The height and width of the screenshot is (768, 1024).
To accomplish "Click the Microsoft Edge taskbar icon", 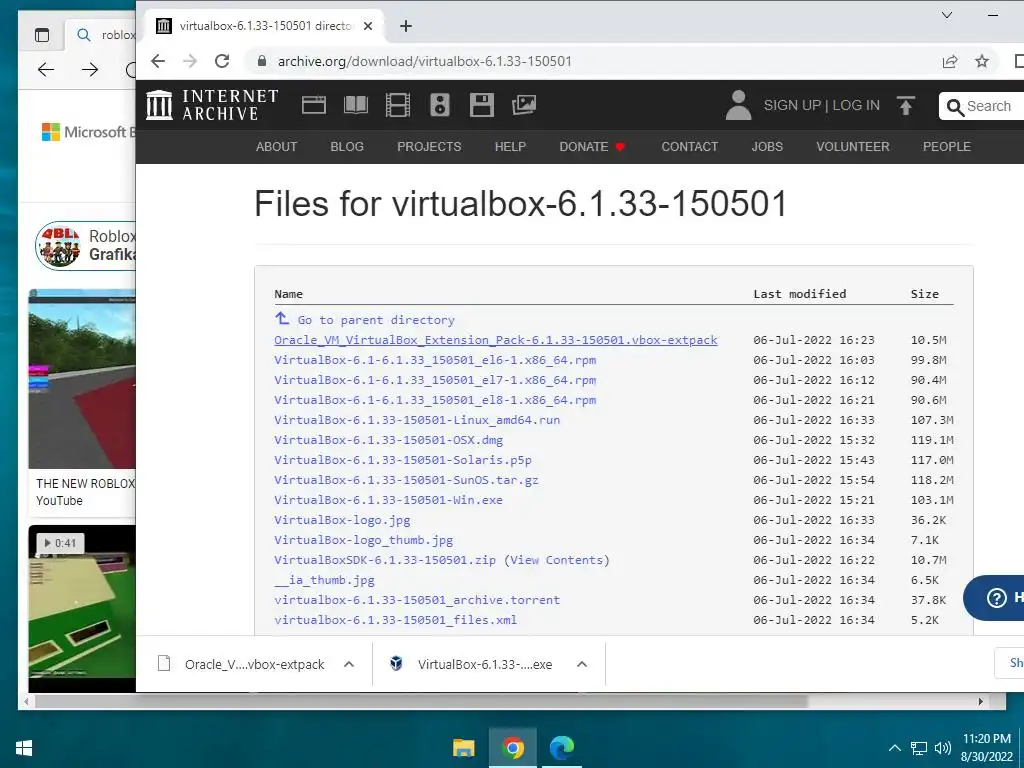I will click(561, 747).
